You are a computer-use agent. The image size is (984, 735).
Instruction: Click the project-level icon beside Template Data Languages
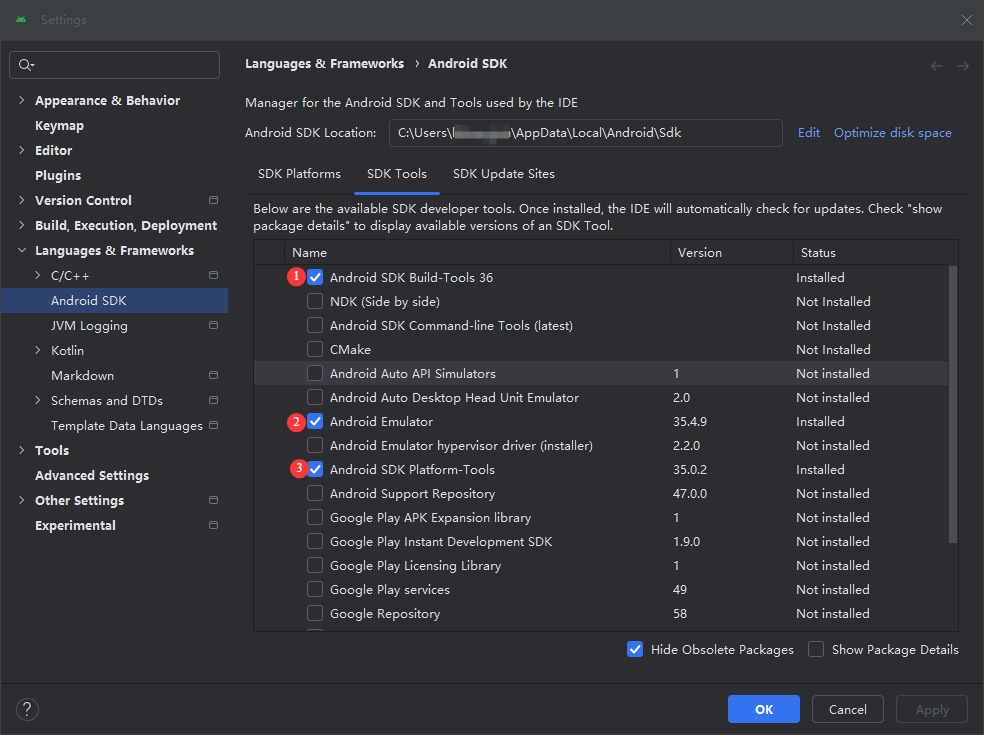(x=213, y=425)
